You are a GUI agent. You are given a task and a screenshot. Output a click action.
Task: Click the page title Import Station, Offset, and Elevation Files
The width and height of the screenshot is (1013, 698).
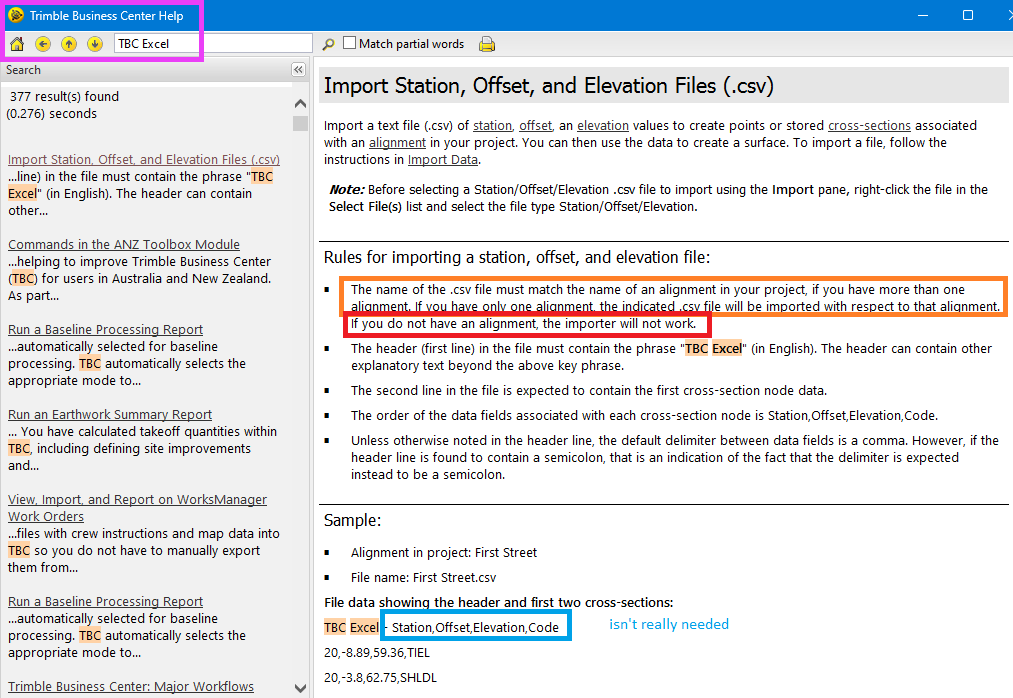[548, 85]
